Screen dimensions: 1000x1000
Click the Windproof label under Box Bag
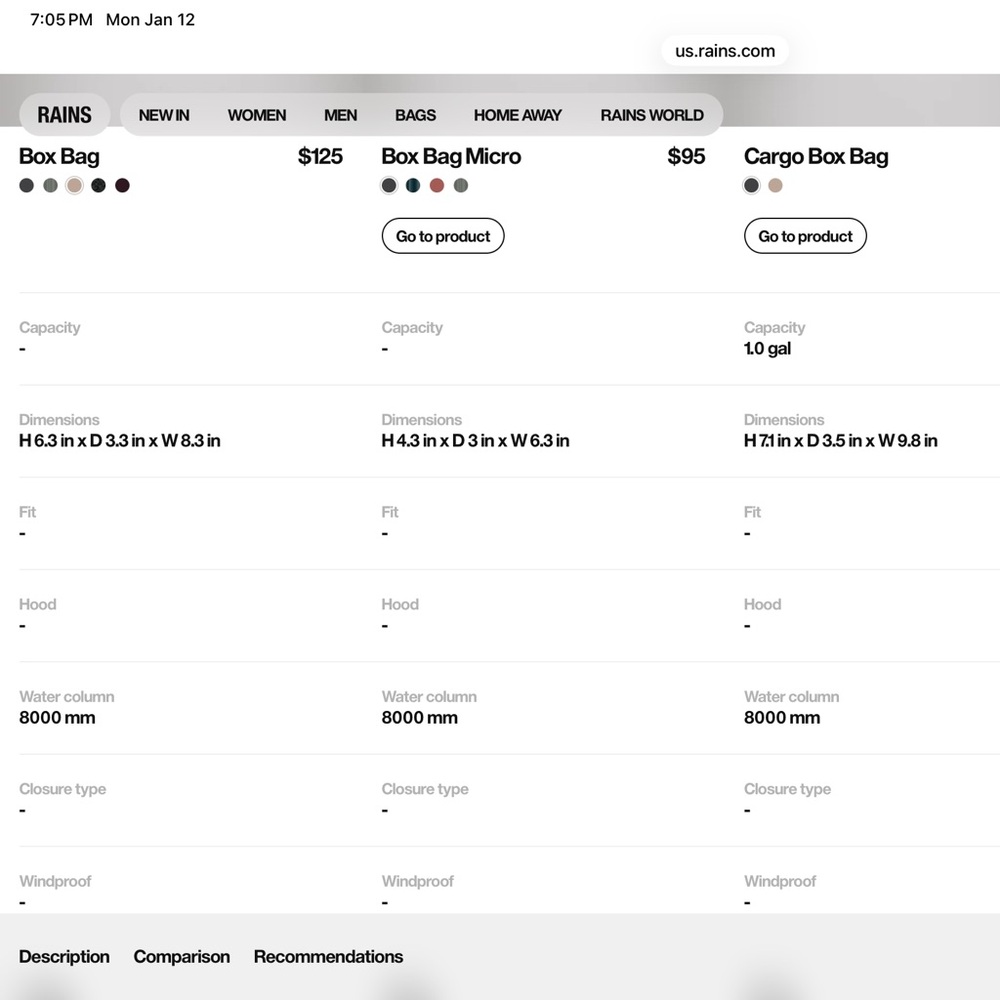[x=55, y=881]
